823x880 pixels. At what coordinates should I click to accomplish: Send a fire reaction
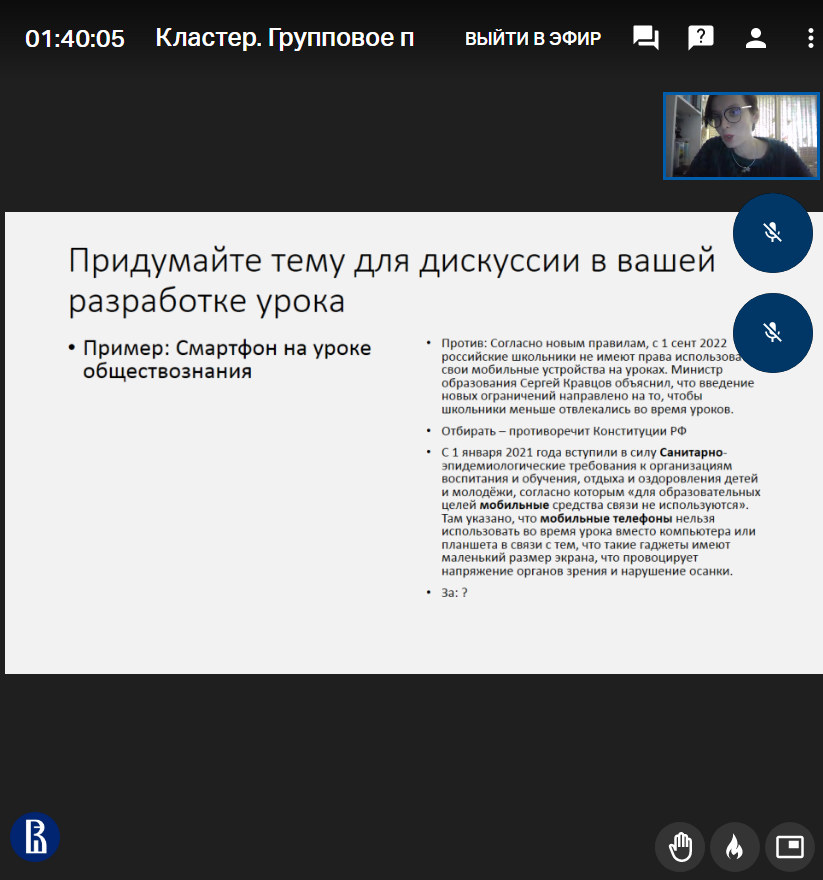coord(735,848)
